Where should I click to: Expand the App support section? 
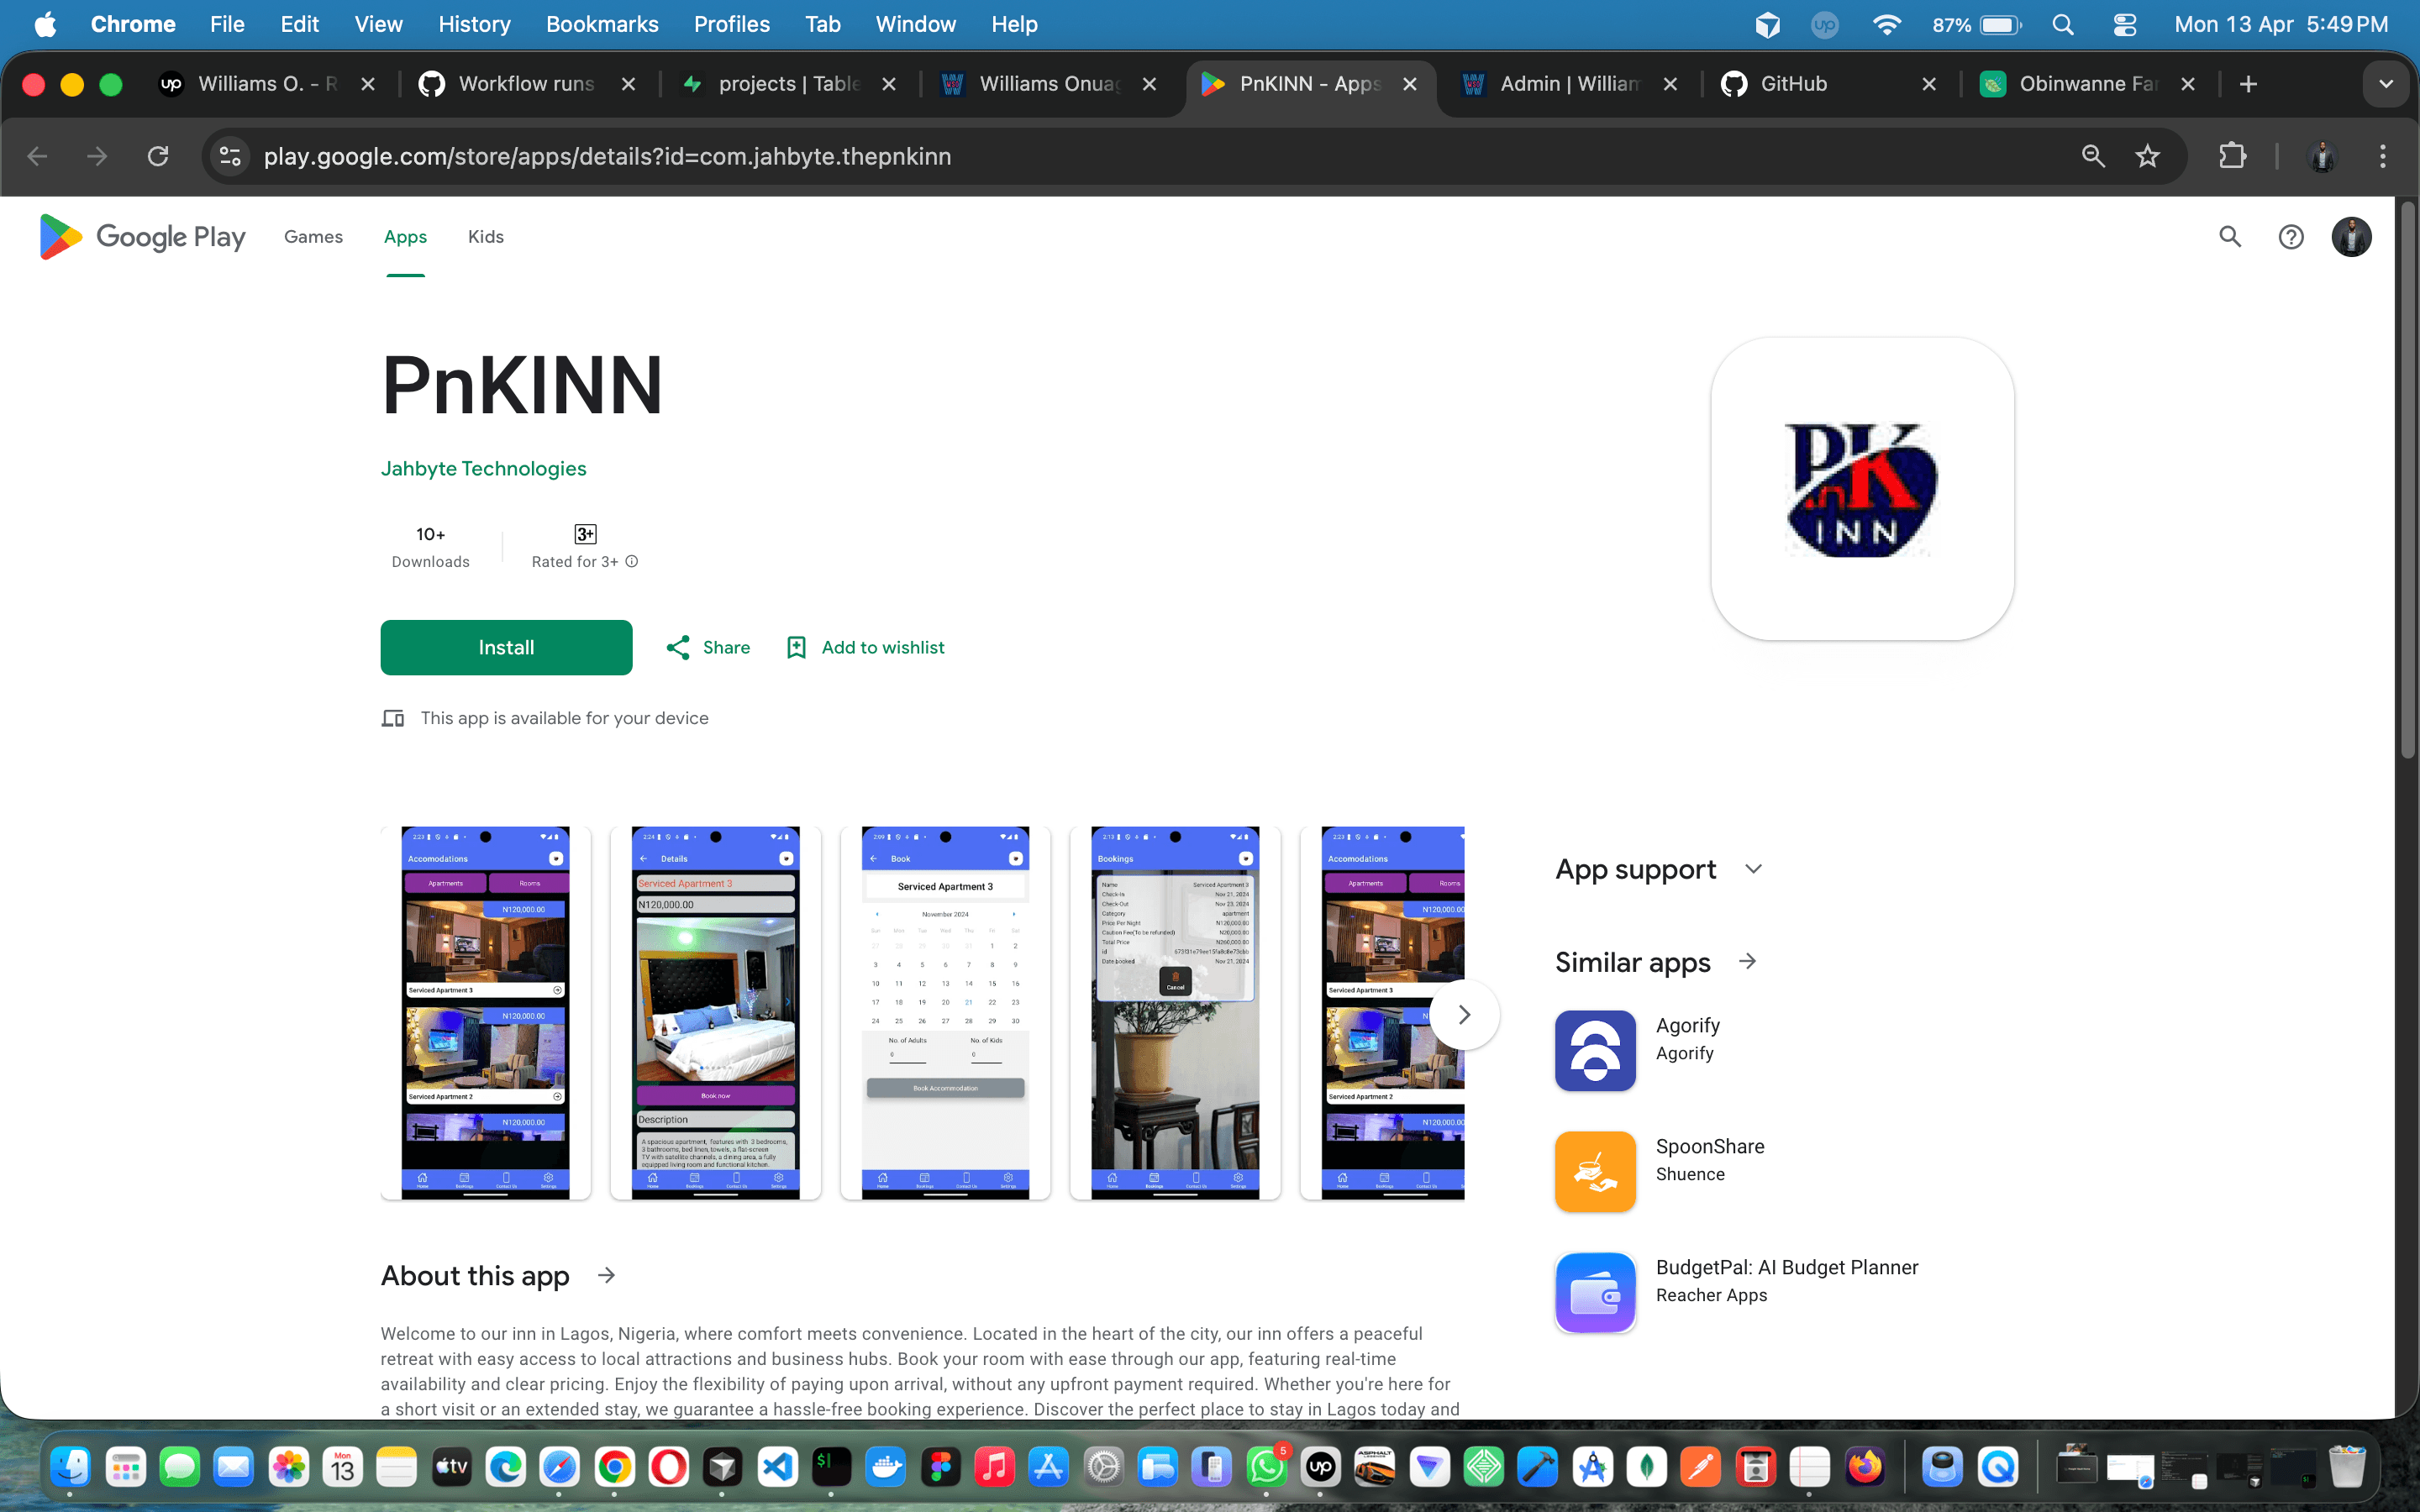1753,869
